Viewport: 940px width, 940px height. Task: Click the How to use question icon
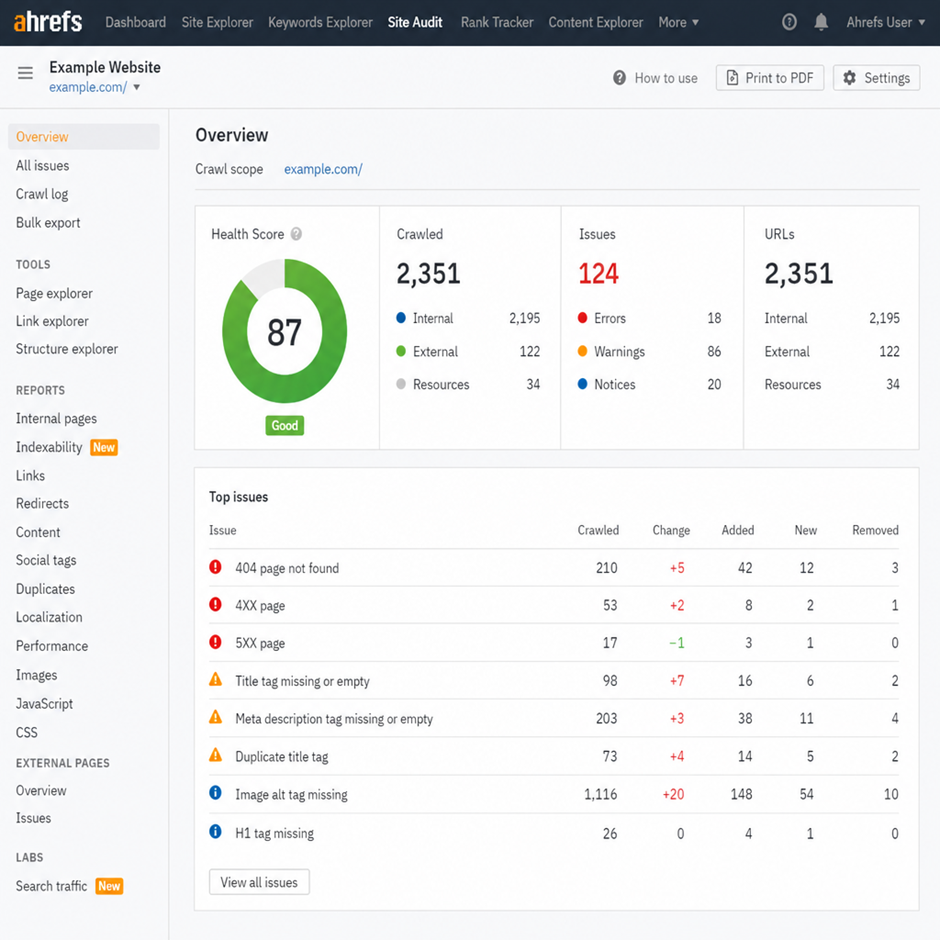tap(619, 78)
